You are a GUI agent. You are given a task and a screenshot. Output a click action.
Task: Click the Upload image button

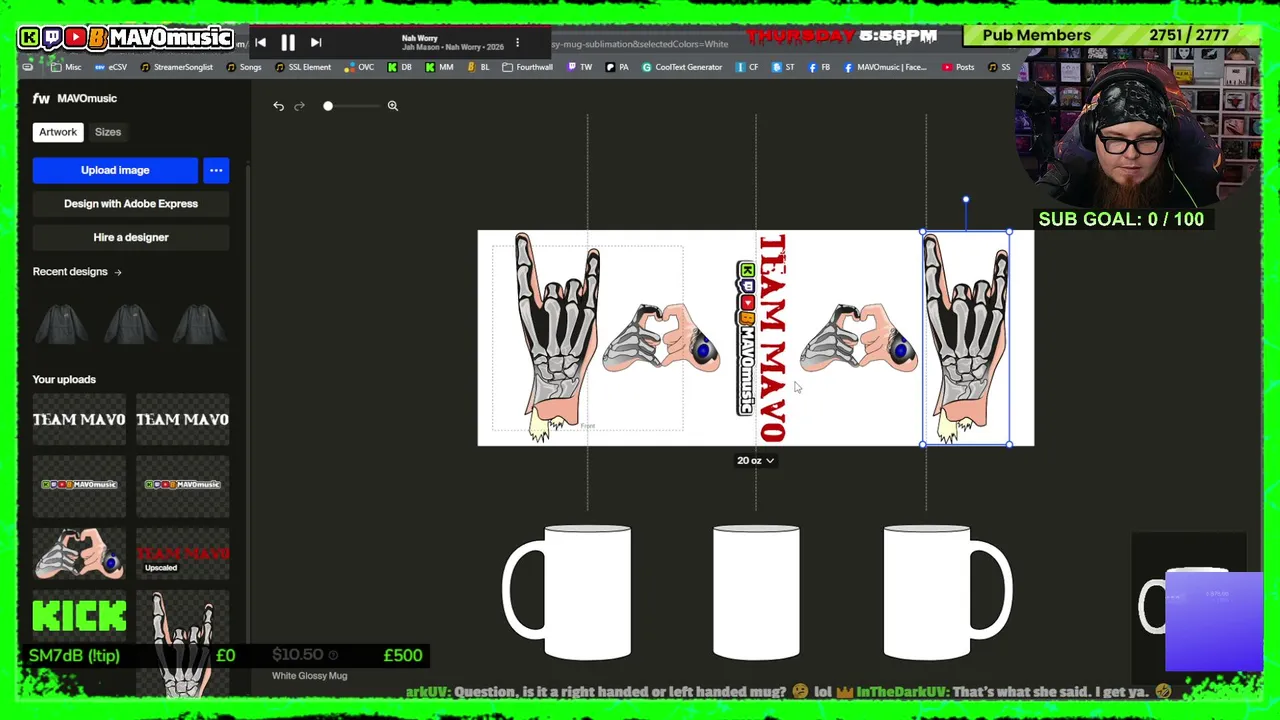coord(115,170)
